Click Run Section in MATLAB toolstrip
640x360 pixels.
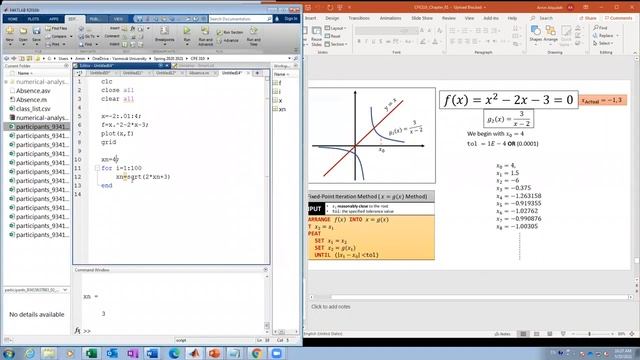(230, 32)
